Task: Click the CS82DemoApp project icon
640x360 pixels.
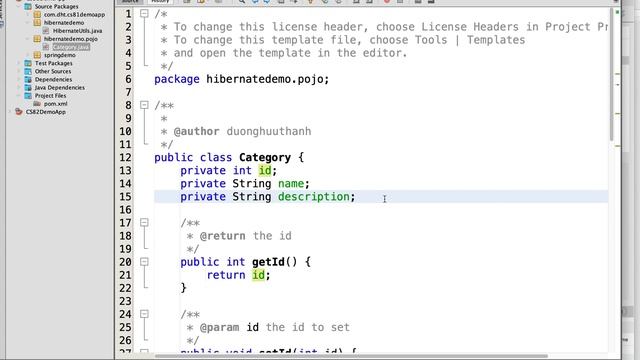Action: tap(19, 111)
